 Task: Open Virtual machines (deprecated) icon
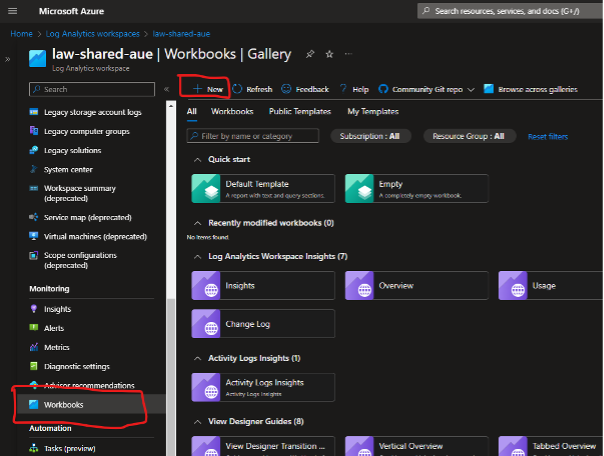click(34, 236)
